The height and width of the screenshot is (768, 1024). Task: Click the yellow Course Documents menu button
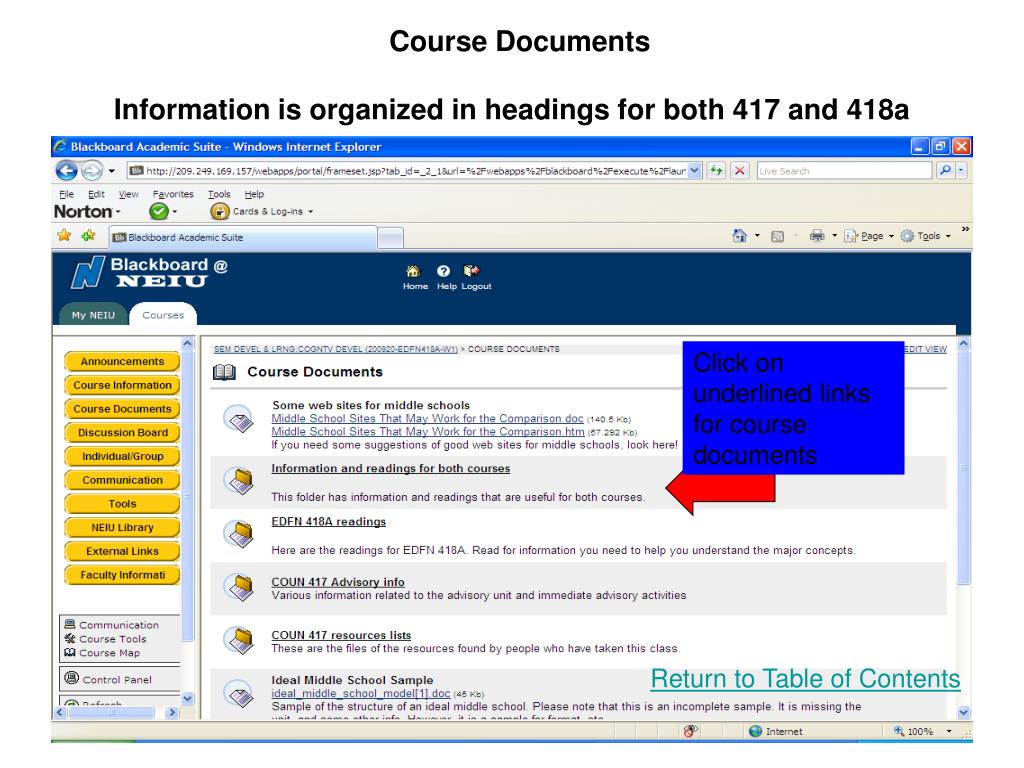click(122, 409)
